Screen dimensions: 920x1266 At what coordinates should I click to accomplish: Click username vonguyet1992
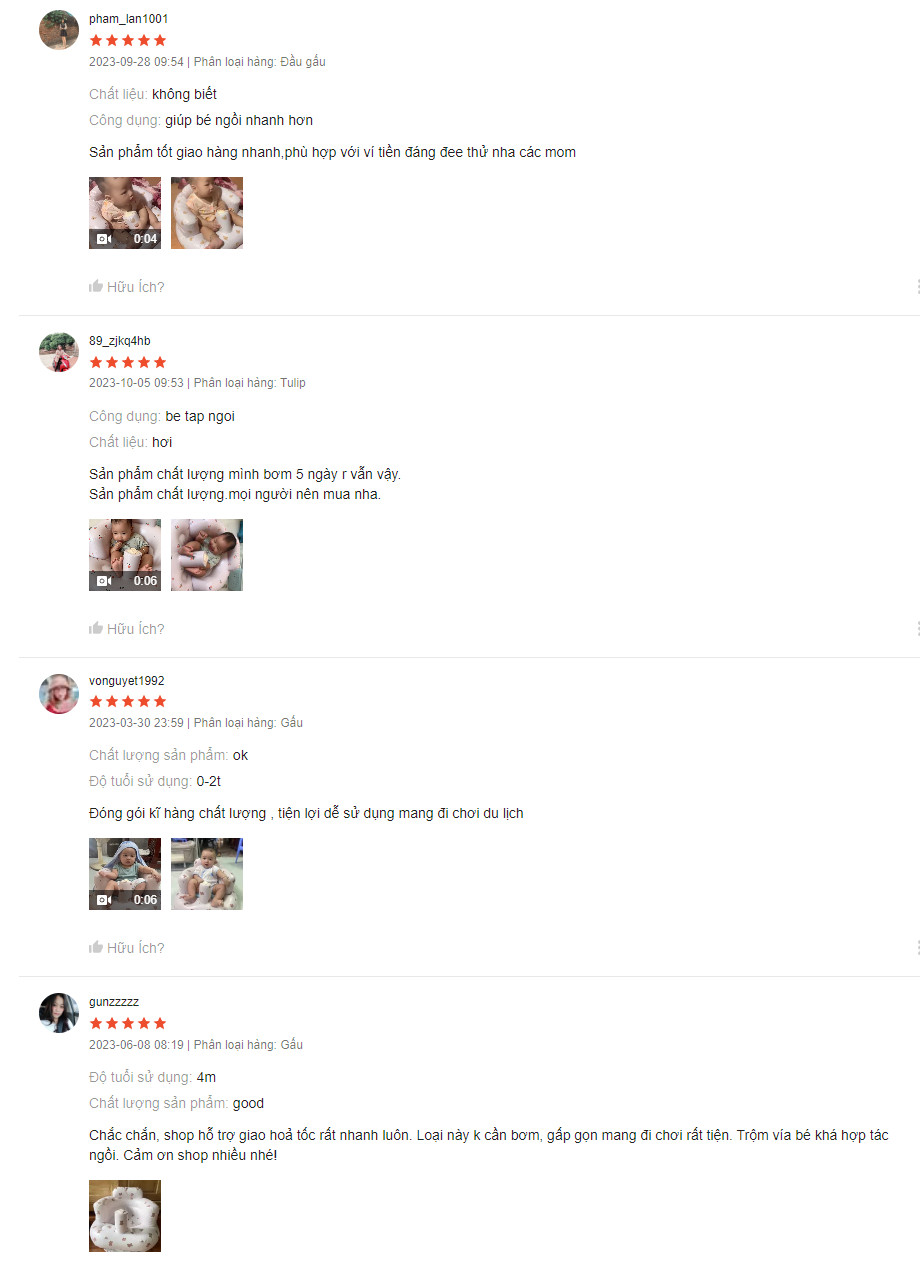pyautogui.click(x=127, y=681)
